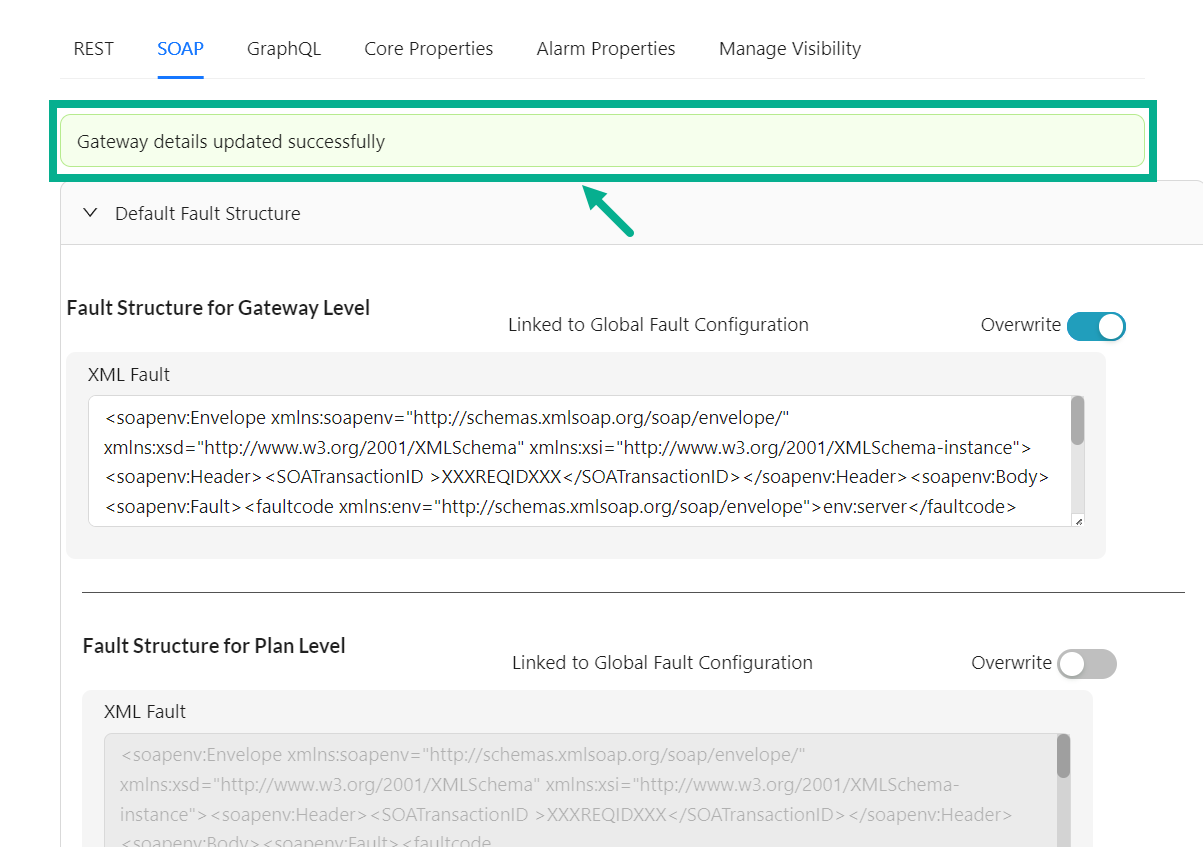
Task: Click the 'Gateway details updated successfully' banner
Action: [602, 141]
